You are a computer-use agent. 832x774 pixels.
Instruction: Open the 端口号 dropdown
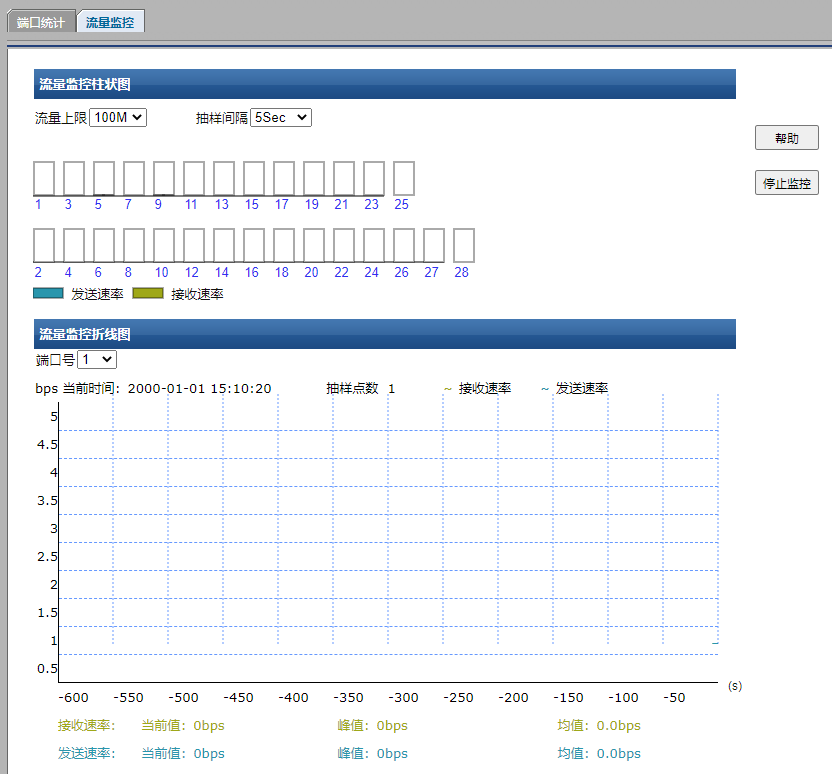tap(97, 360)
